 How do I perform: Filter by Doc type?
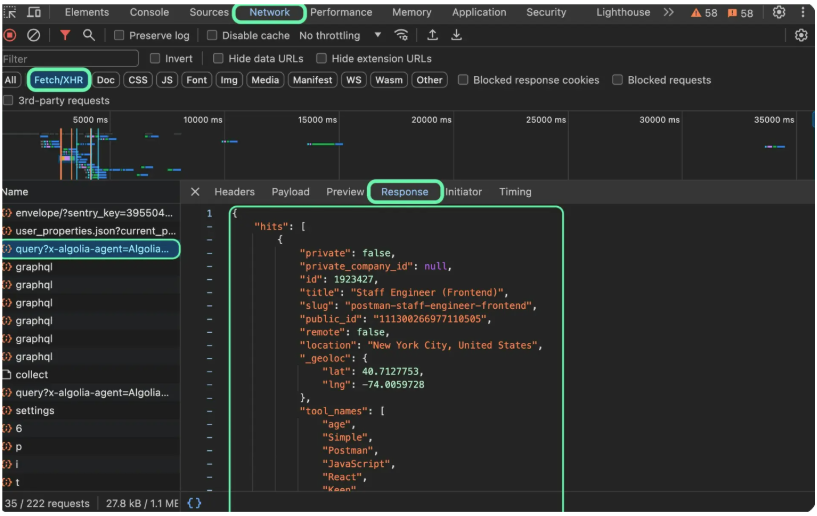tap(105, 80)
